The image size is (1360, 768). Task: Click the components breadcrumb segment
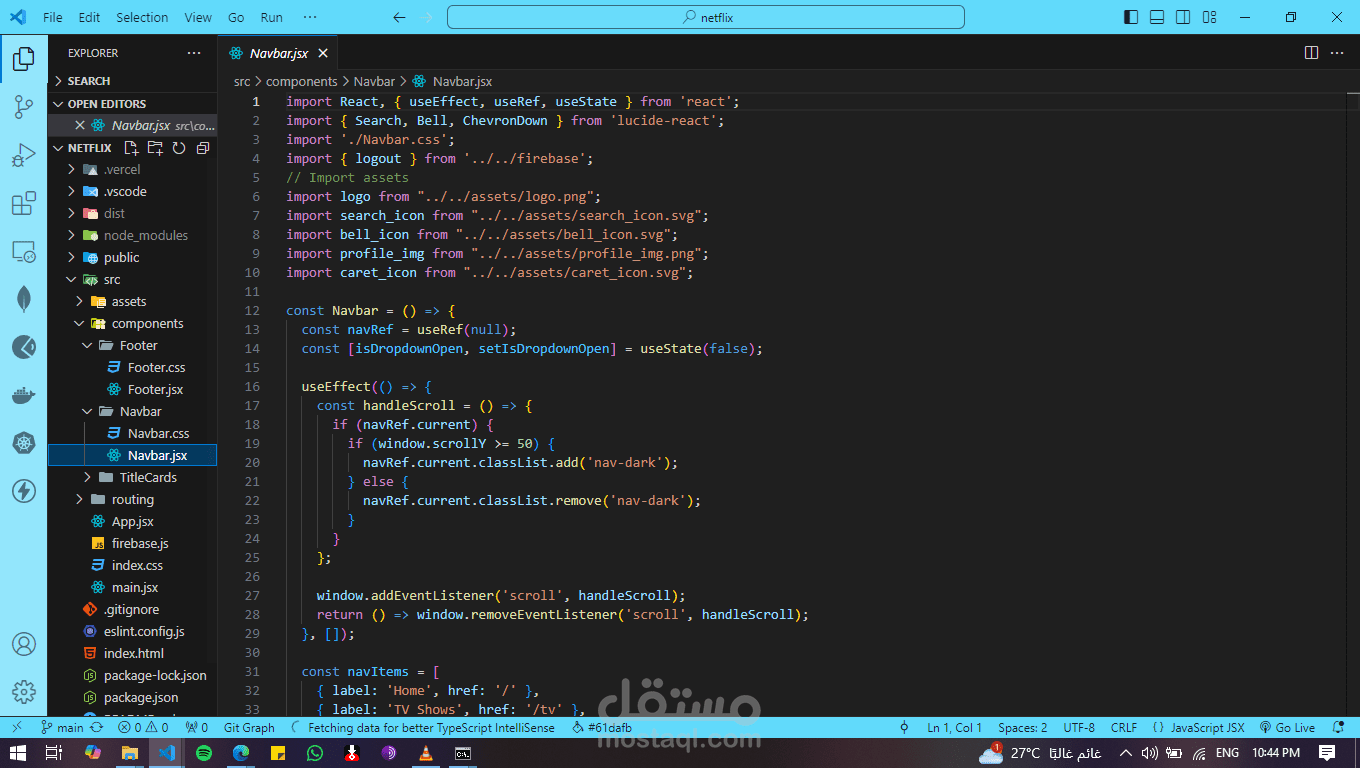pyautogui.click(x=302, y=81)
